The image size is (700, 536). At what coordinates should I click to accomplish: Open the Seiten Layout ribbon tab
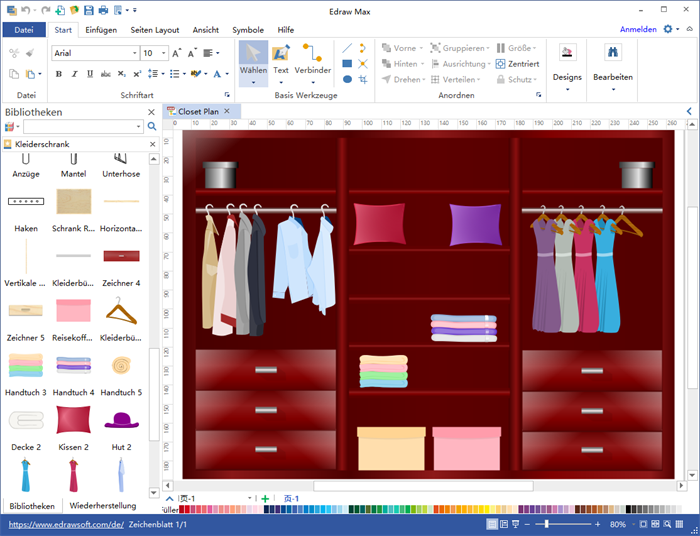(155, 30)
